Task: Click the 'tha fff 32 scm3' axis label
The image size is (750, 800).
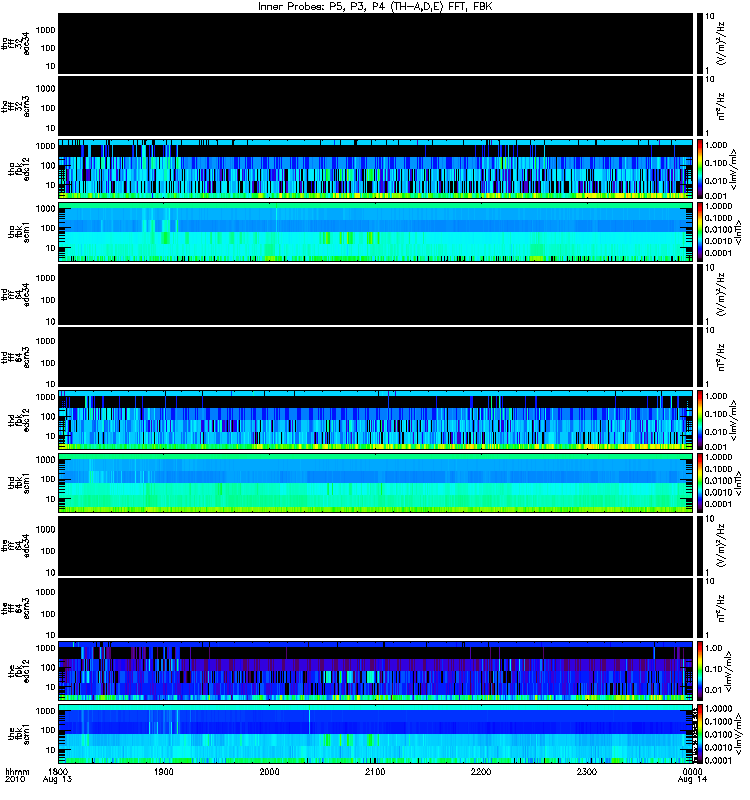Action: coord(15,106)
